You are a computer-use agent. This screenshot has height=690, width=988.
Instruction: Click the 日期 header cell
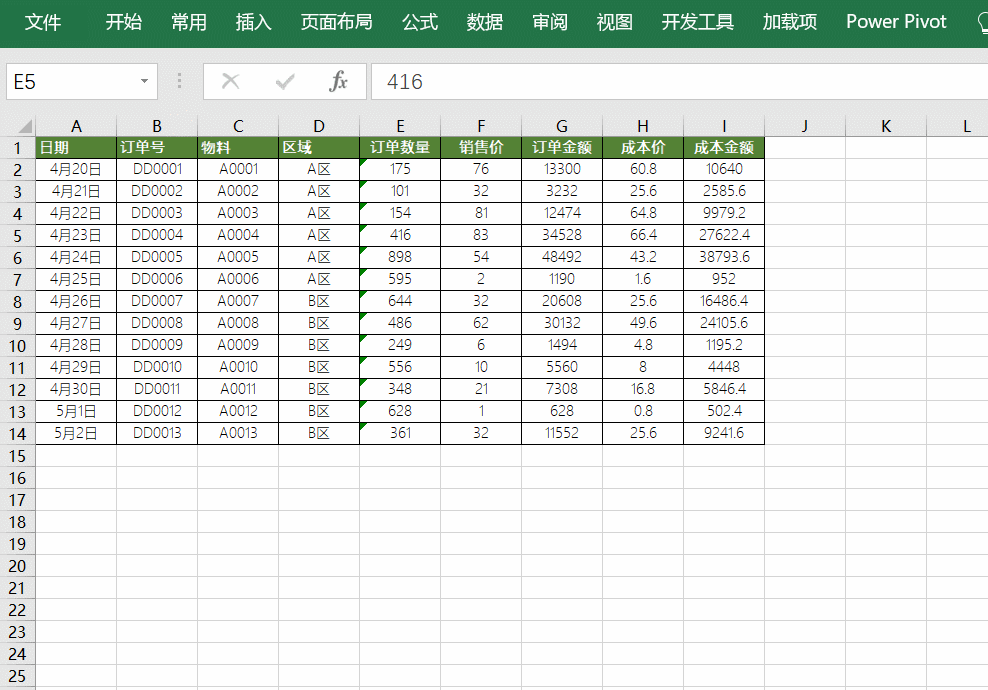(76, 147)
